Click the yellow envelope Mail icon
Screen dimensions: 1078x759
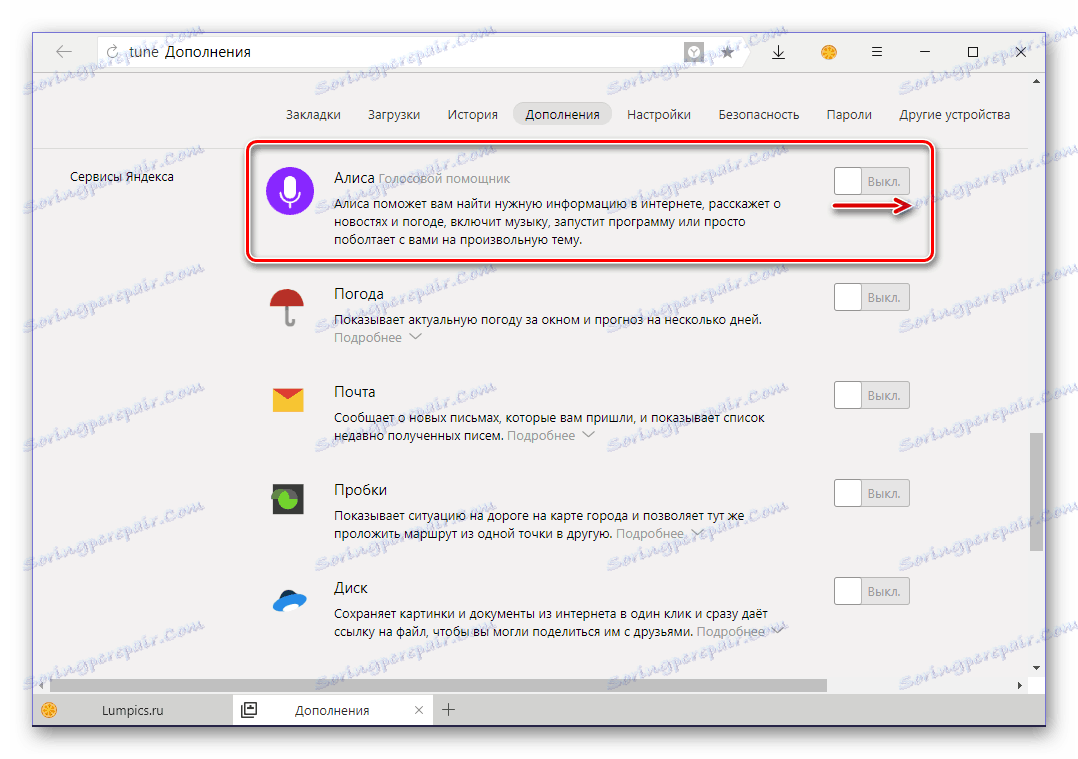pos(288,400)
